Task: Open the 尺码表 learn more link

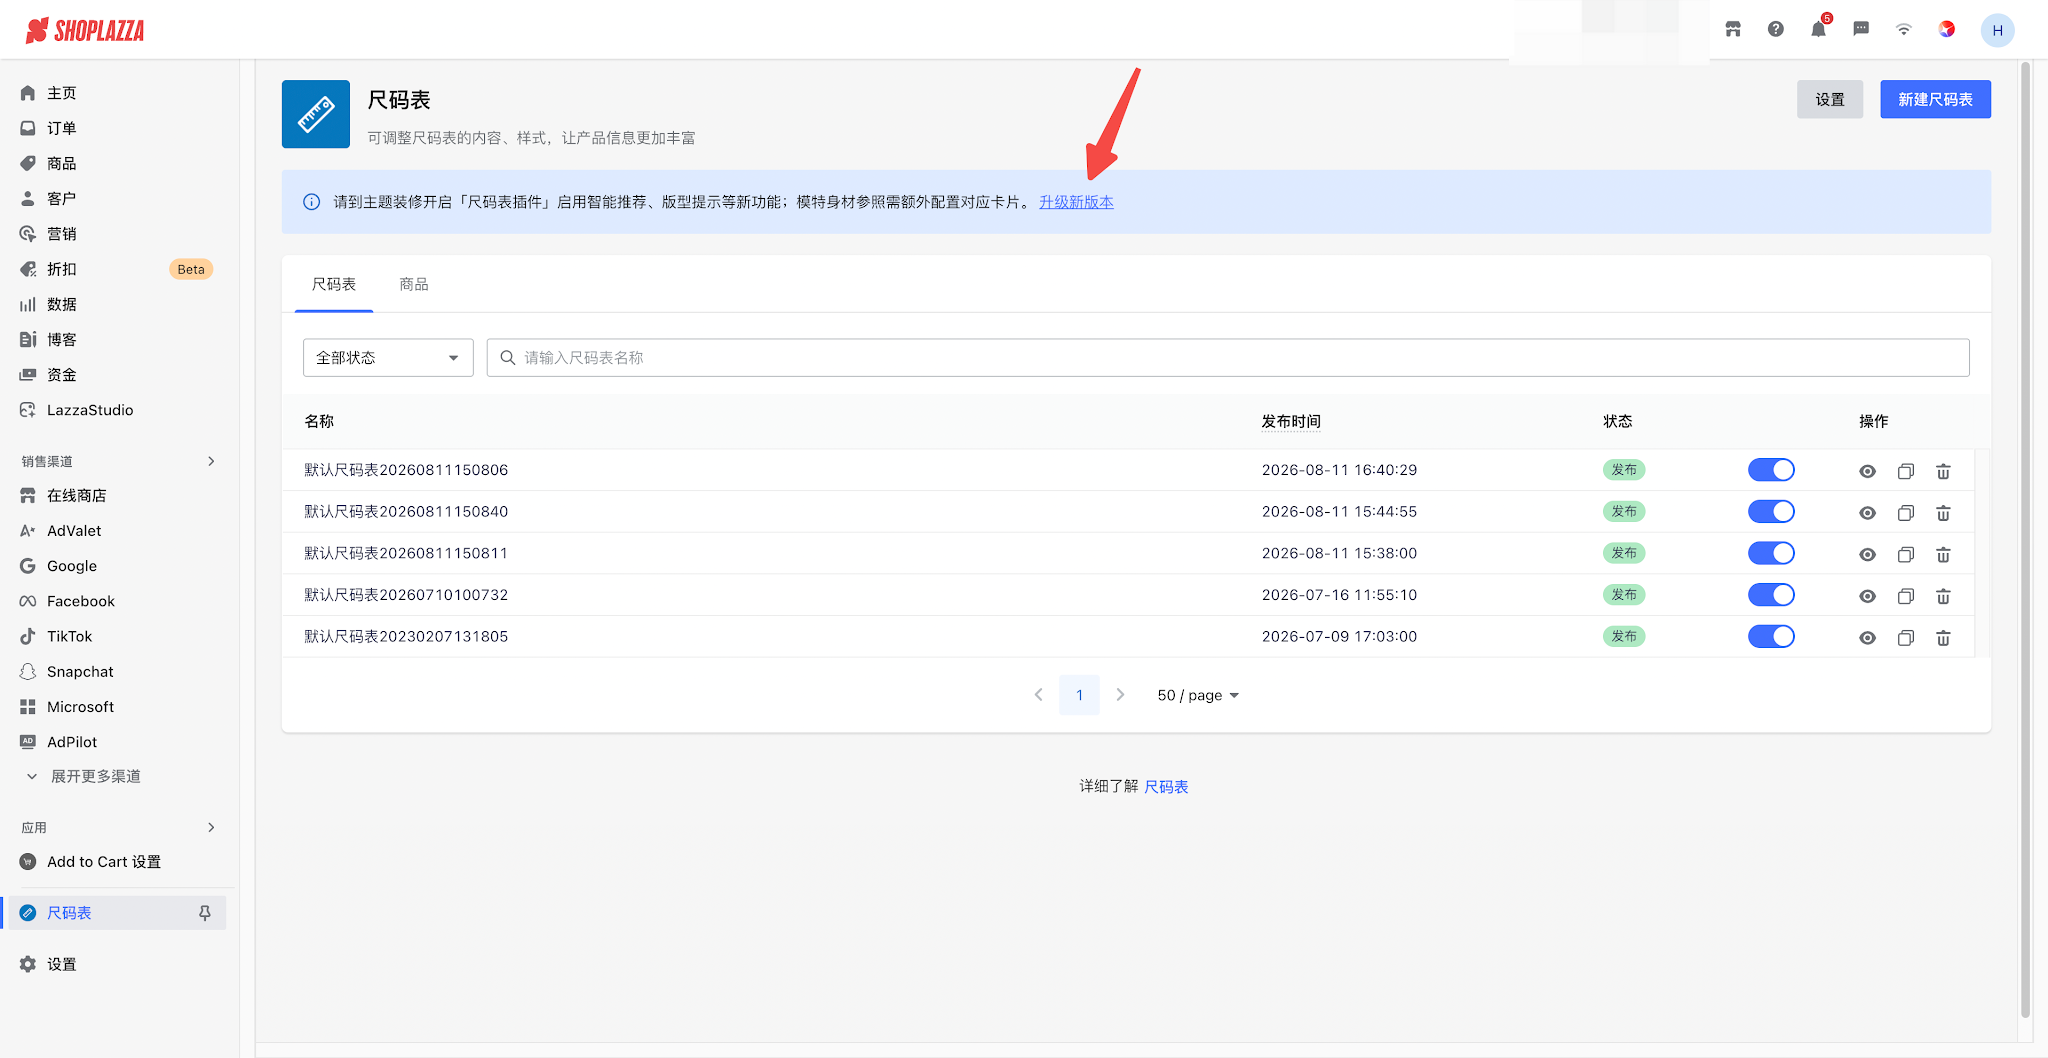Action: click(1166, 787)
